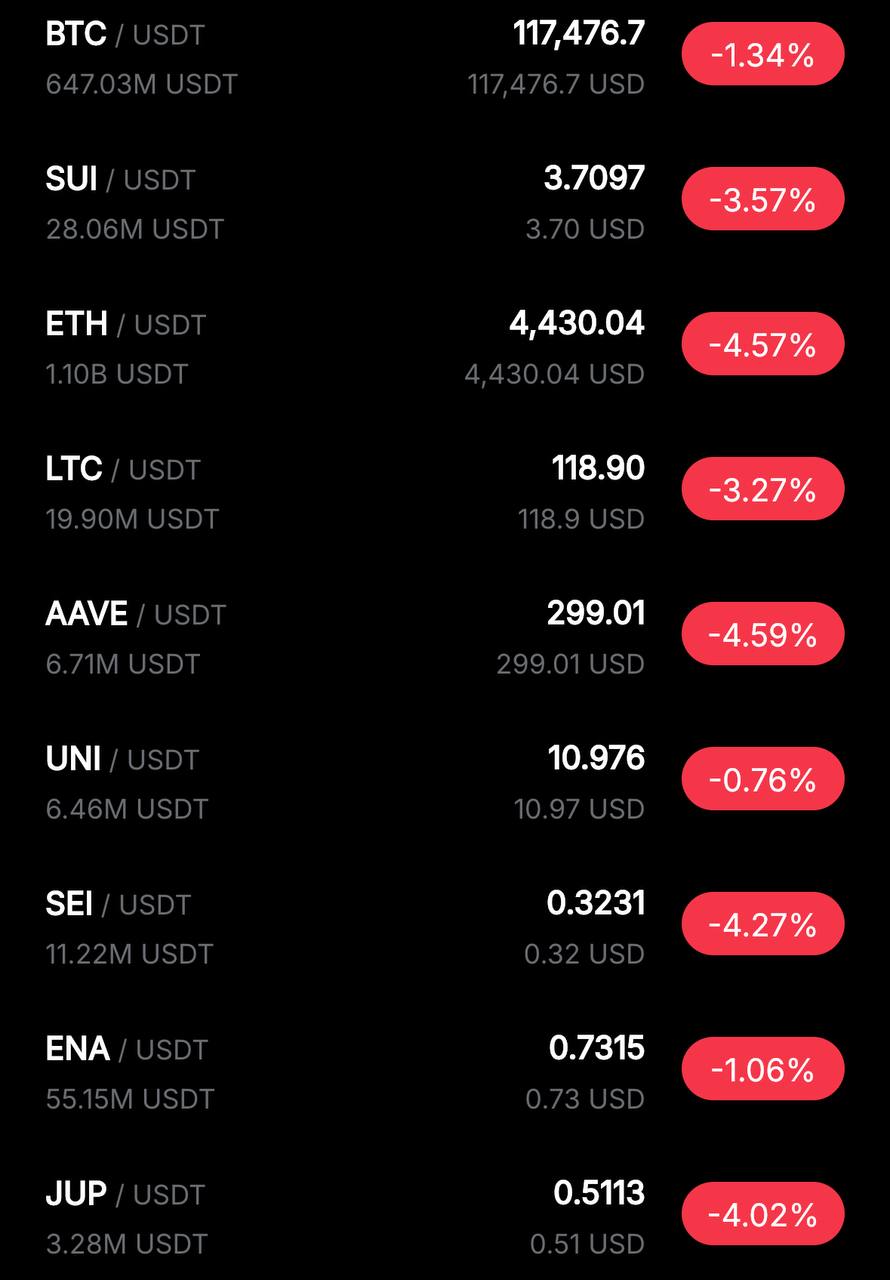This screenshot has width=890, height=1280.
Task: Tap the UNI -0.76% change badge
Action: [763, 779]
